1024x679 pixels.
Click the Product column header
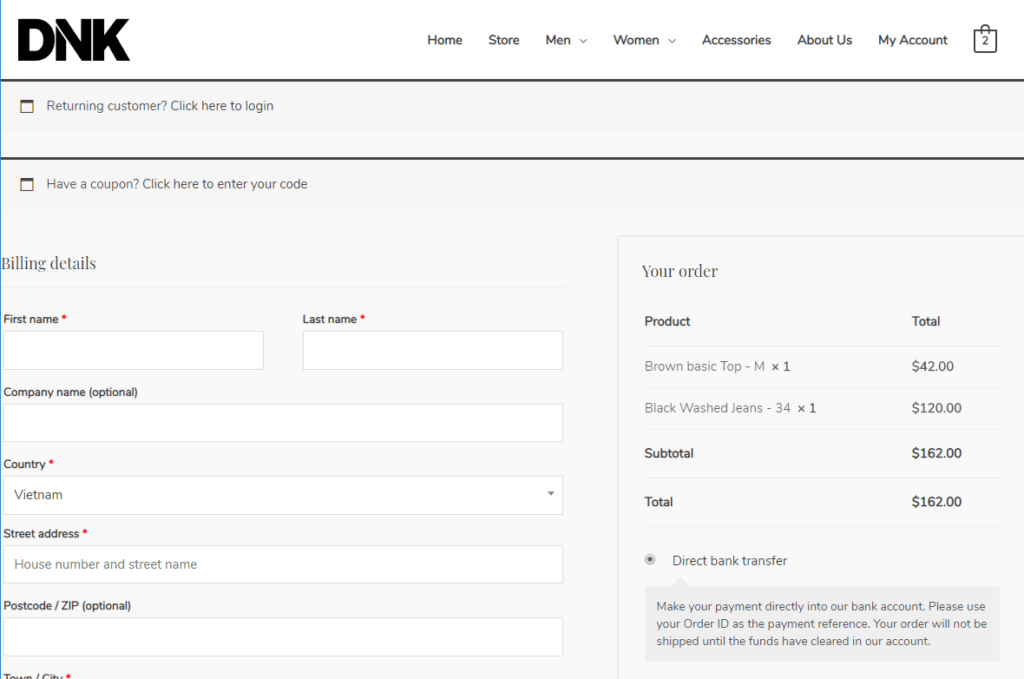[667, 321]
